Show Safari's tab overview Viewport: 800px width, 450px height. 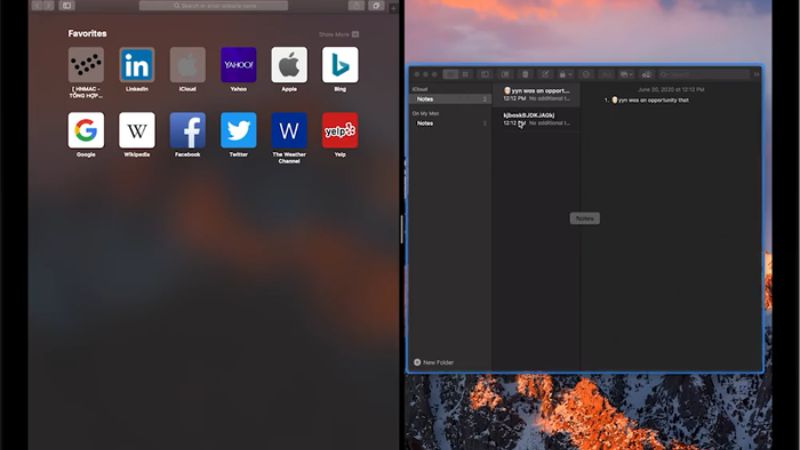tap(376, 6)
